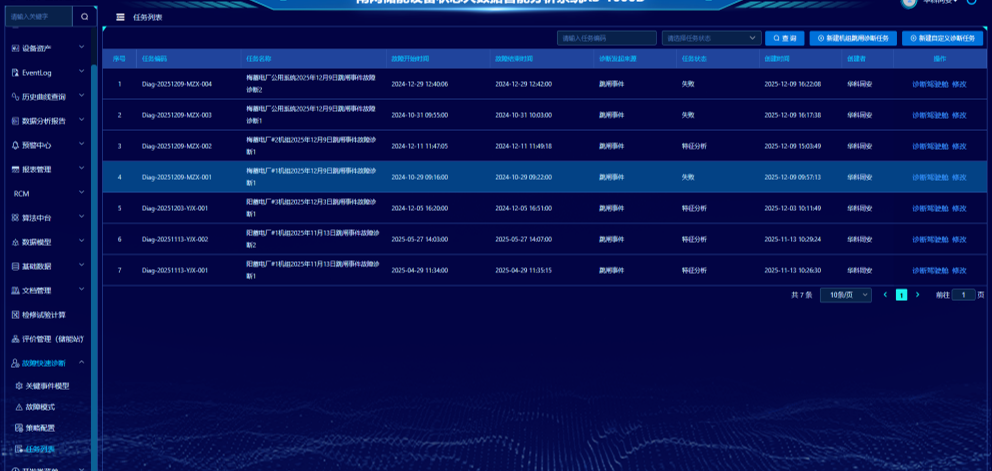Click the 评价管理(储能站) sidebar icon
Image resolution: width=992 pixels, height=471 pixels.
tap(16, 339)
